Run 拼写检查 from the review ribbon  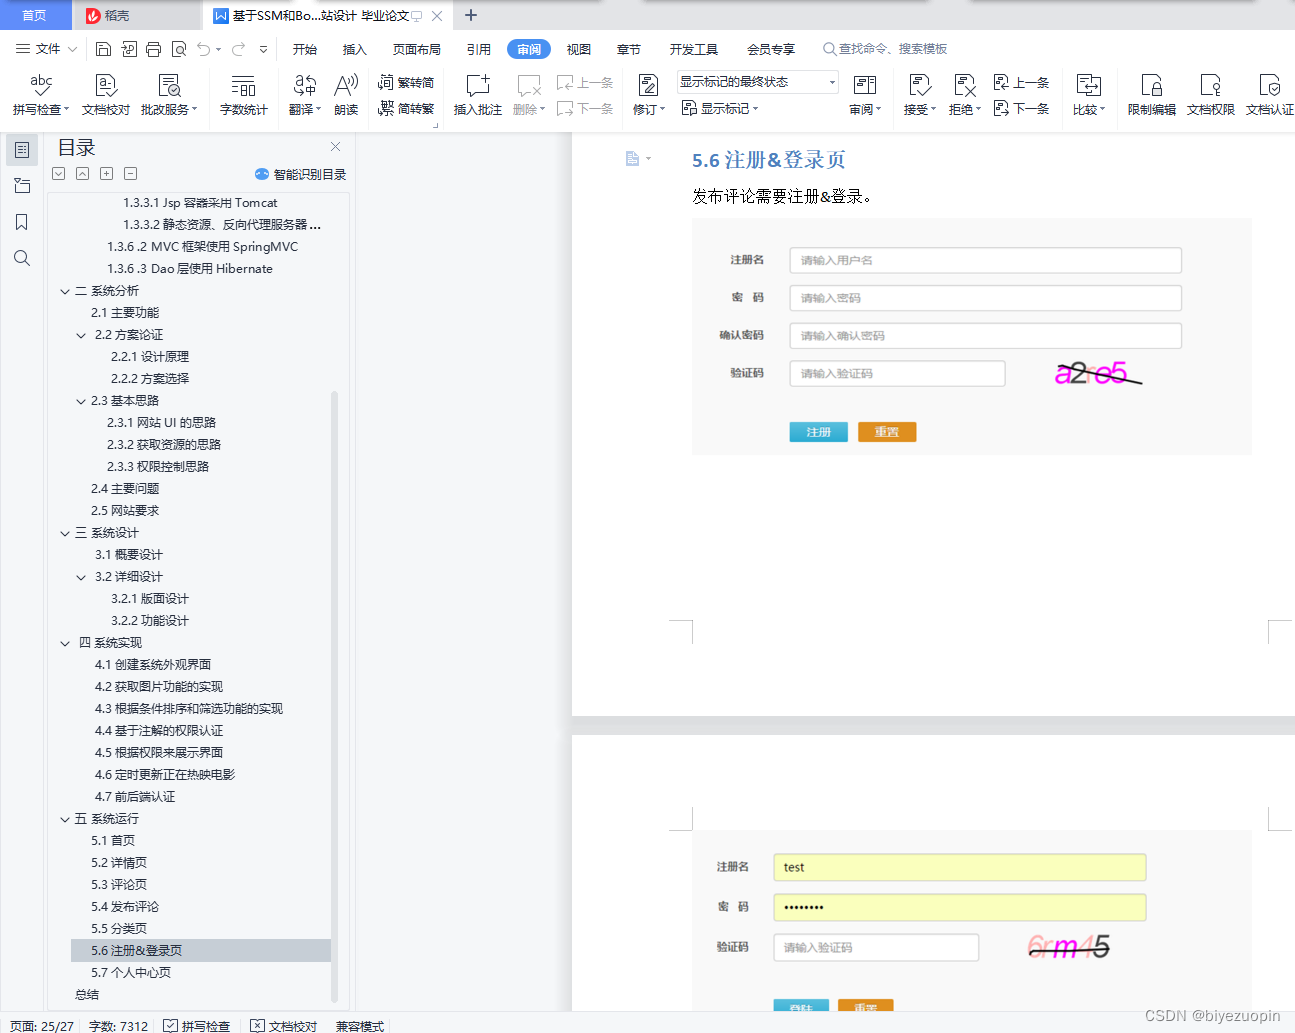tap(41, 95)
